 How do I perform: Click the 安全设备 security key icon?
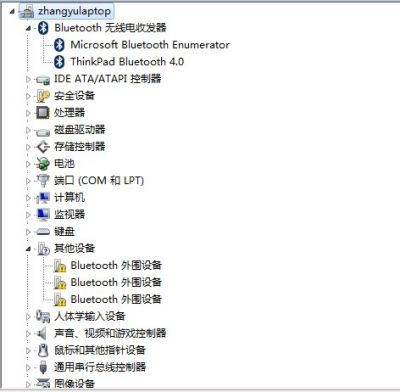point(43,96)
